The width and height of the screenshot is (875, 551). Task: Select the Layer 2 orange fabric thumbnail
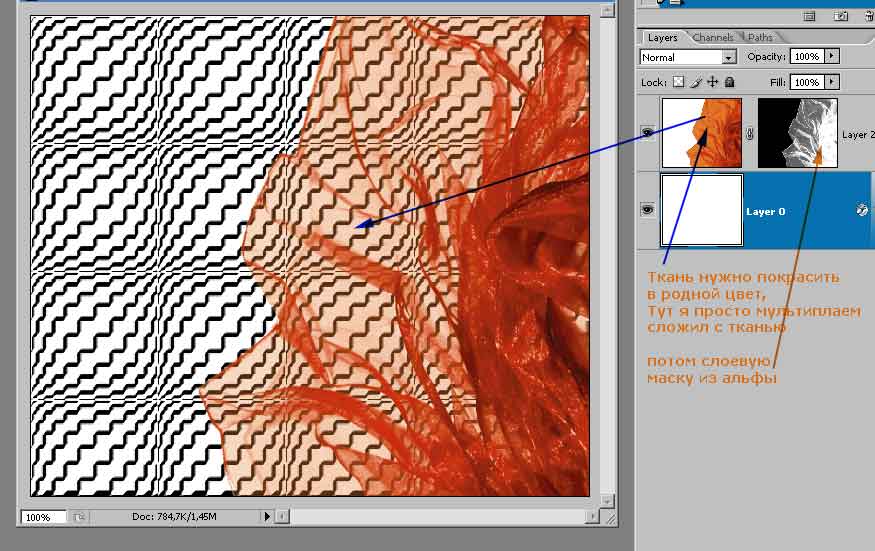pyautogui.click(x=702, y=133)
